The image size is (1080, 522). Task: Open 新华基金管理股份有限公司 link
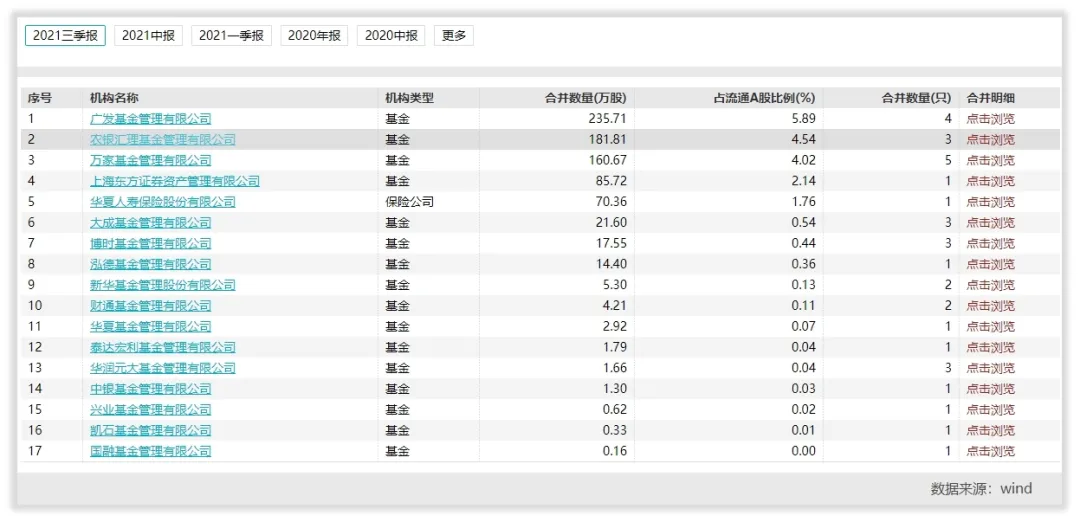coord(163,285)
